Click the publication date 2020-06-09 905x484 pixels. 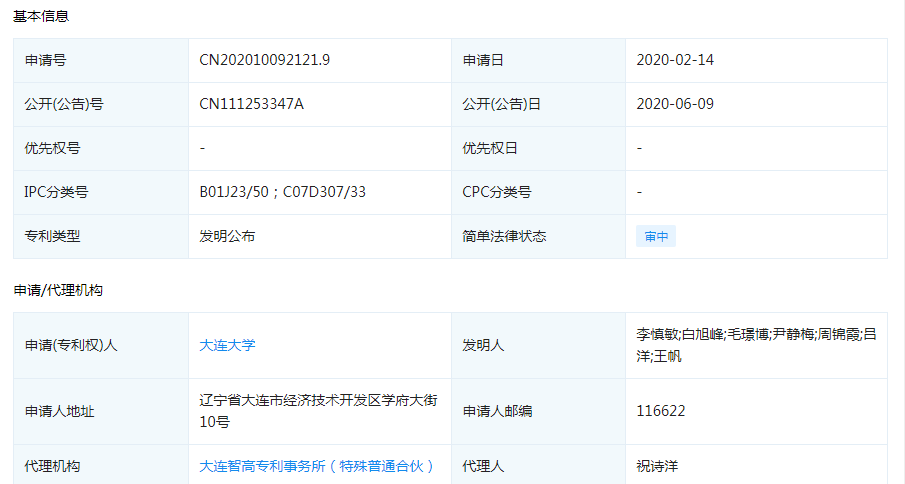pyautogui.click(x=675, y=104)
